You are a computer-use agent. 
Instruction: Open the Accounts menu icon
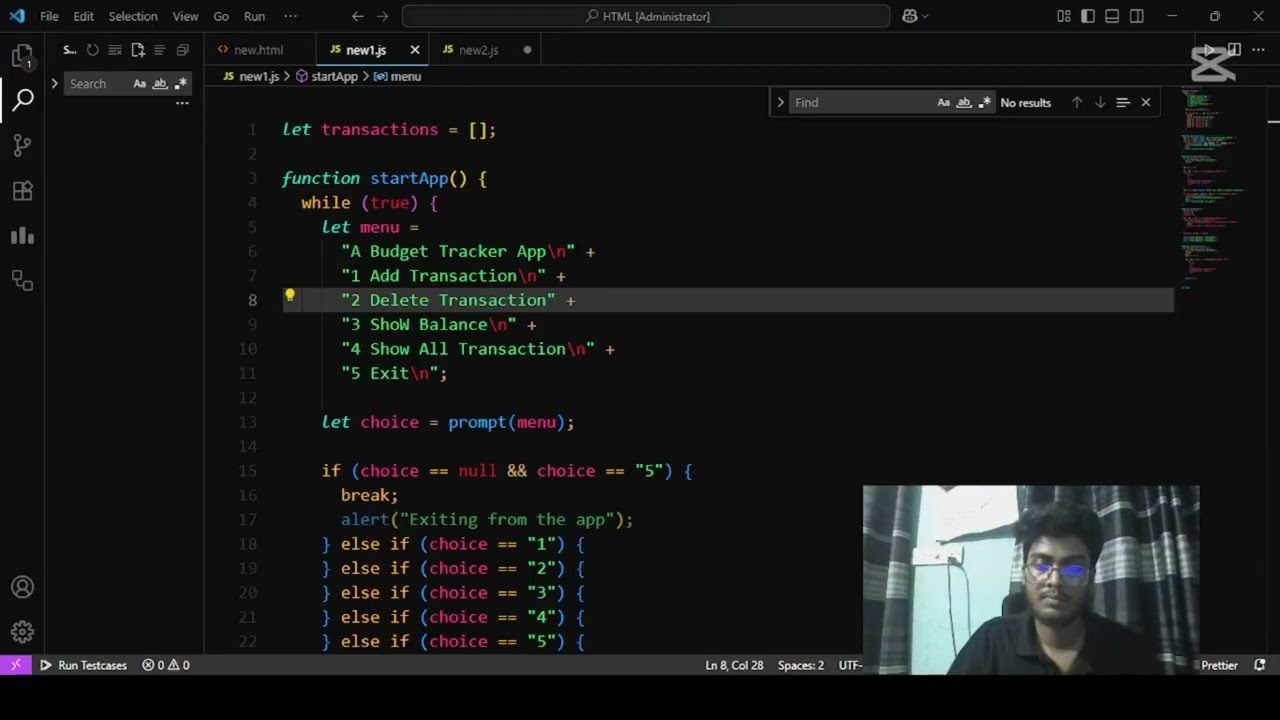point(22,587)
